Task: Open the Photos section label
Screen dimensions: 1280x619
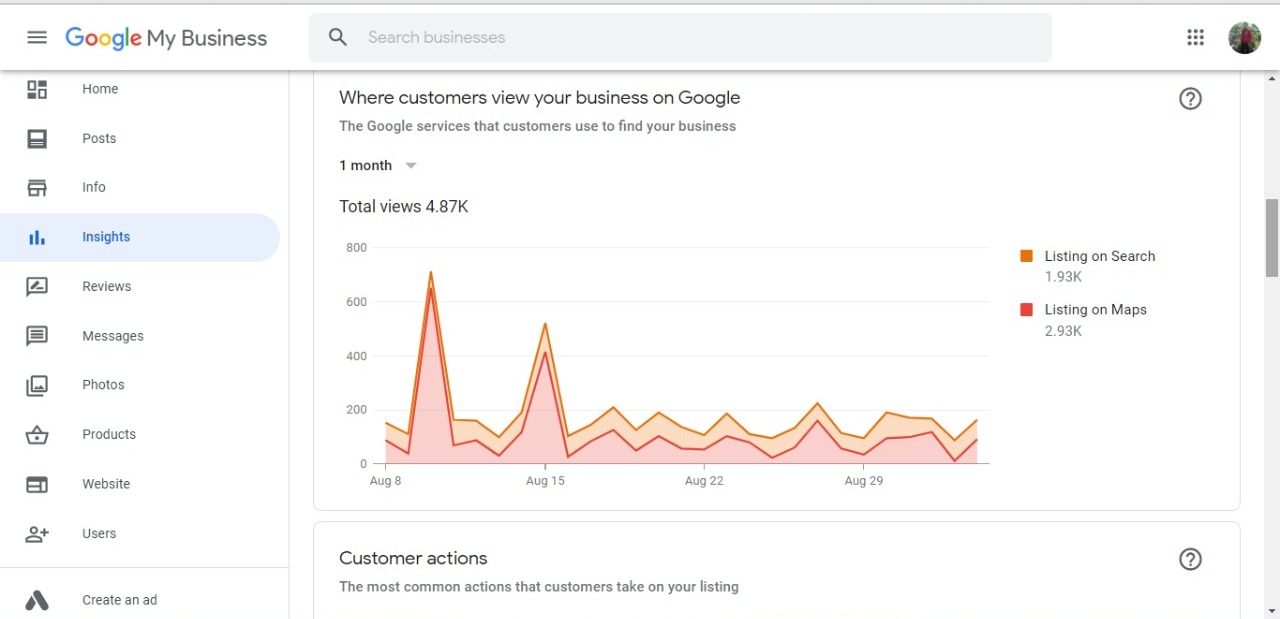Action: [x=104, y=385]
